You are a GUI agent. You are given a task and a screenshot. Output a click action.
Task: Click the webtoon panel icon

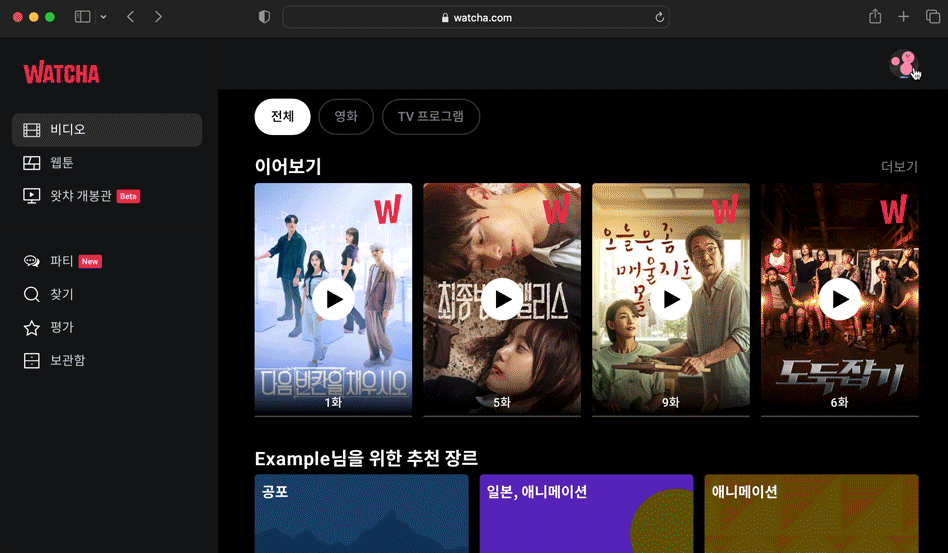coord(31,163)
